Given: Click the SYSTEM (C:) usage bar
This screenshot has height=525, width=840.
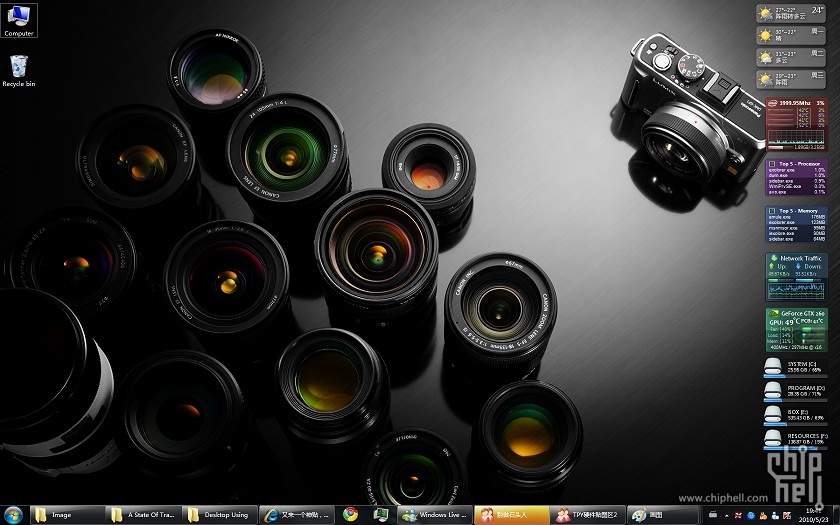Looking at the screenshot, I should tap(795, 376).
